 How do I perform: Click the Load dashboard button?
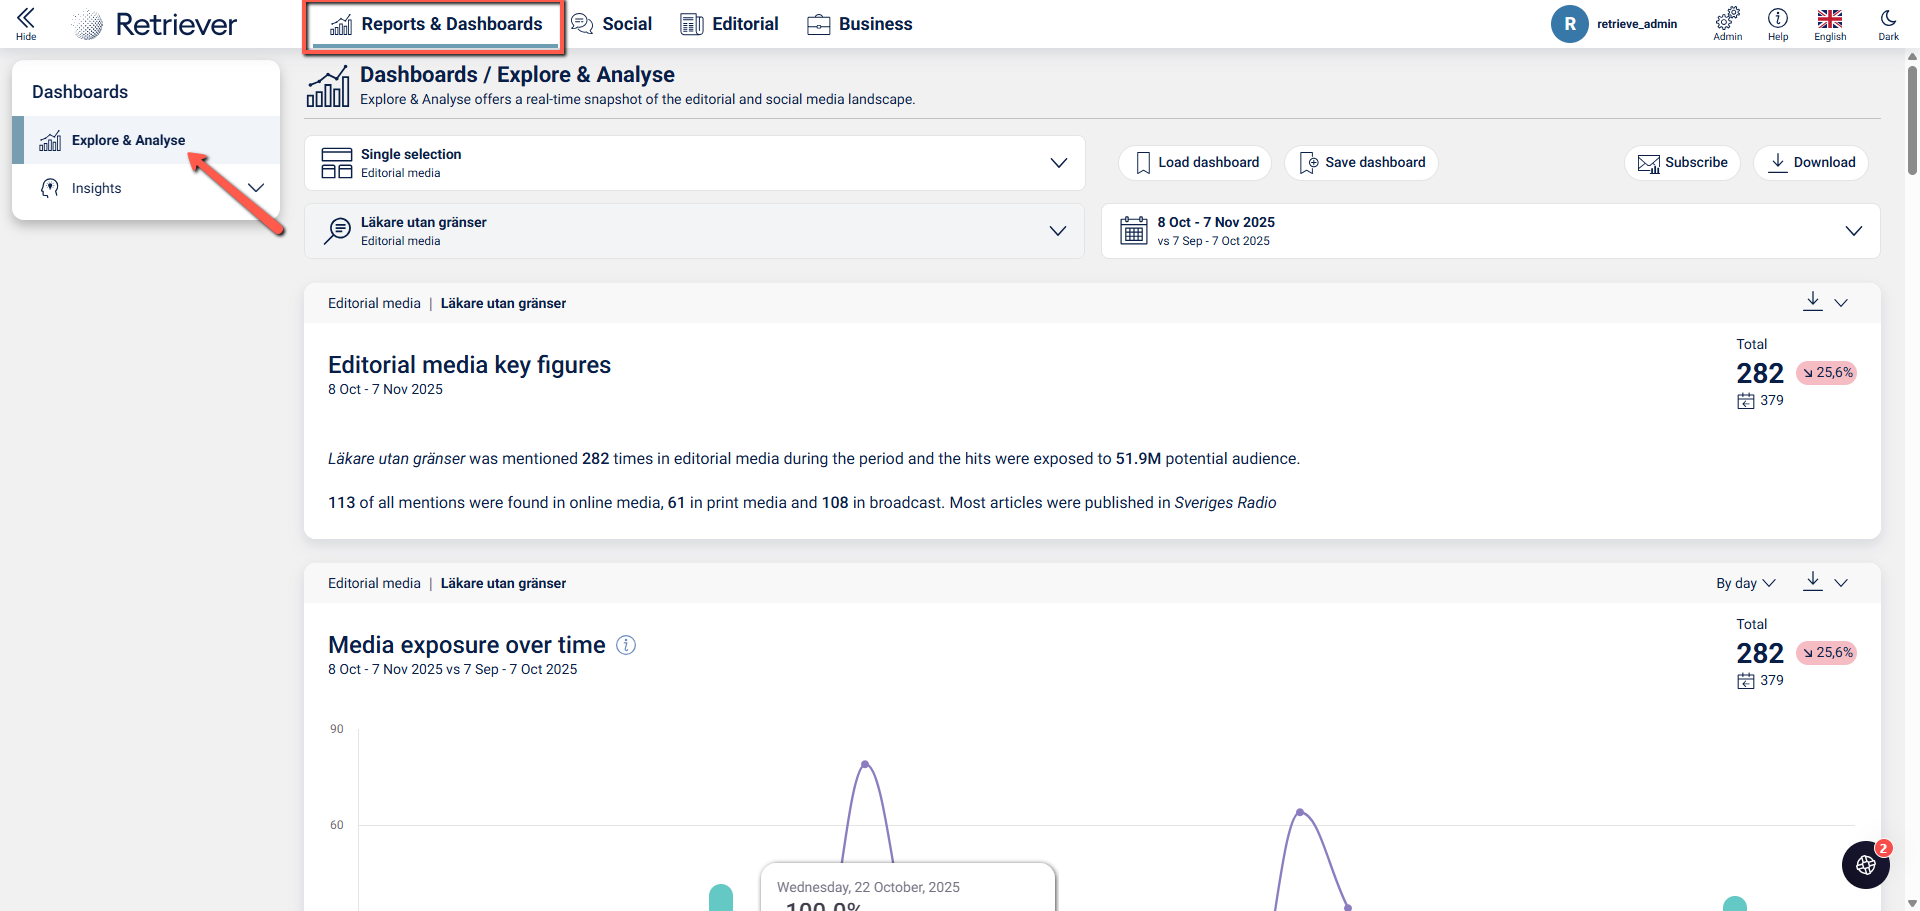tap(1195, 163)
